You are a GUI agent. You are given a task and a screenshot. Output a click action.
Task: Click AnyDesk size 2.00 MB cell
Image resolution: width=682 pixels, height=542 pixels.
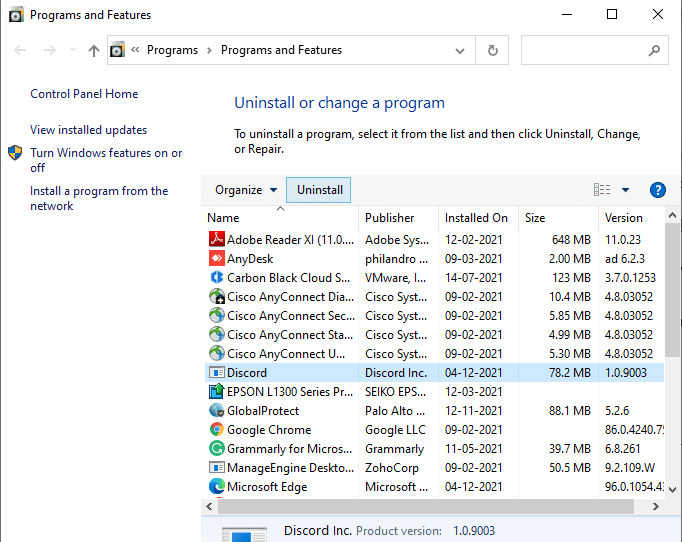point(569,258)
